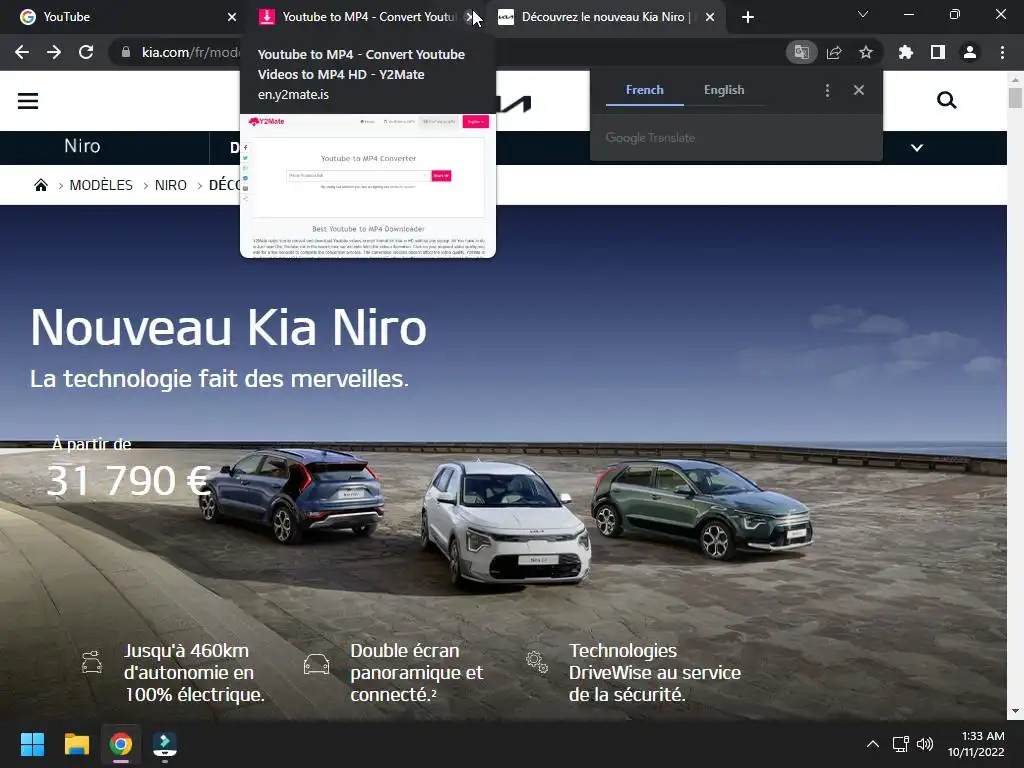Toggle the browser side panel
1024x768 pixels.
coord(938,52)
